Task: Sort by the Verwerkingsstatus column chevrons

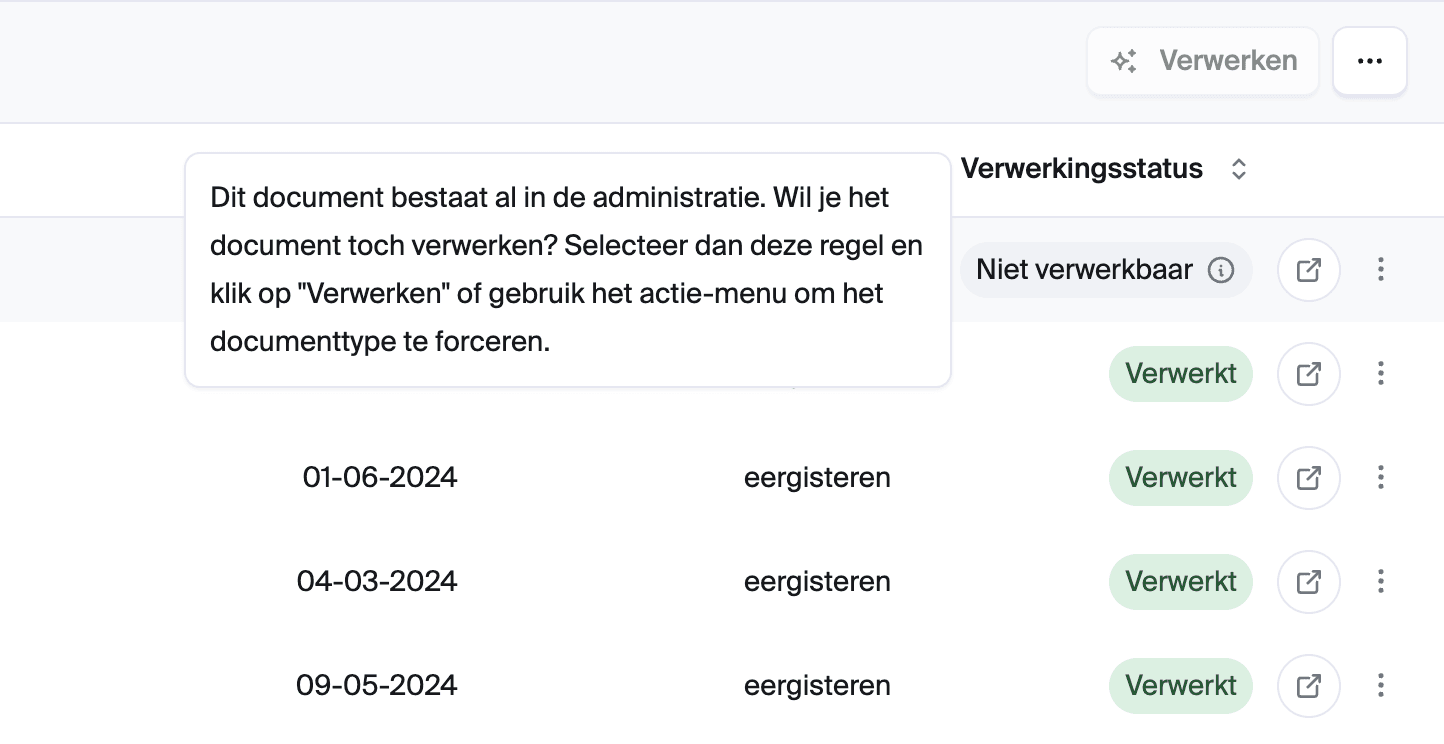Action: (1238, 169)
